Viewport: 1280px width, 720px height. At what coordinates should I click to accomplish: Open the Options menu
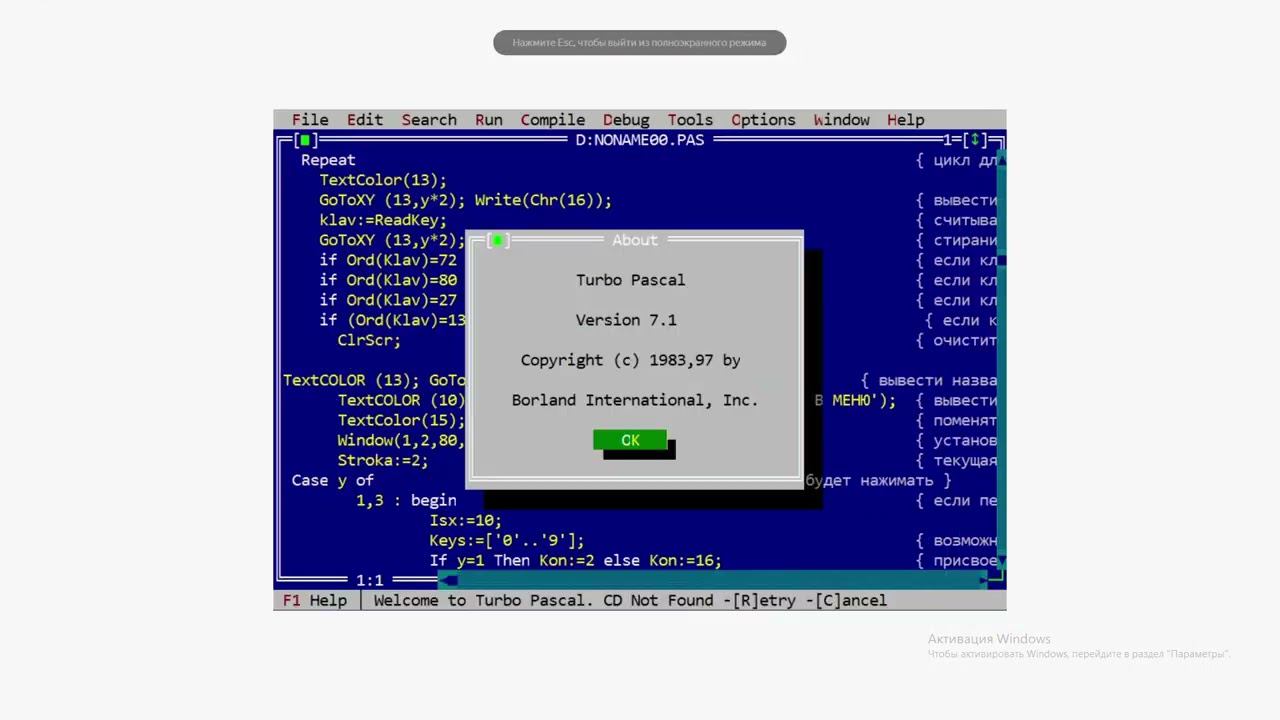(763, 120)
